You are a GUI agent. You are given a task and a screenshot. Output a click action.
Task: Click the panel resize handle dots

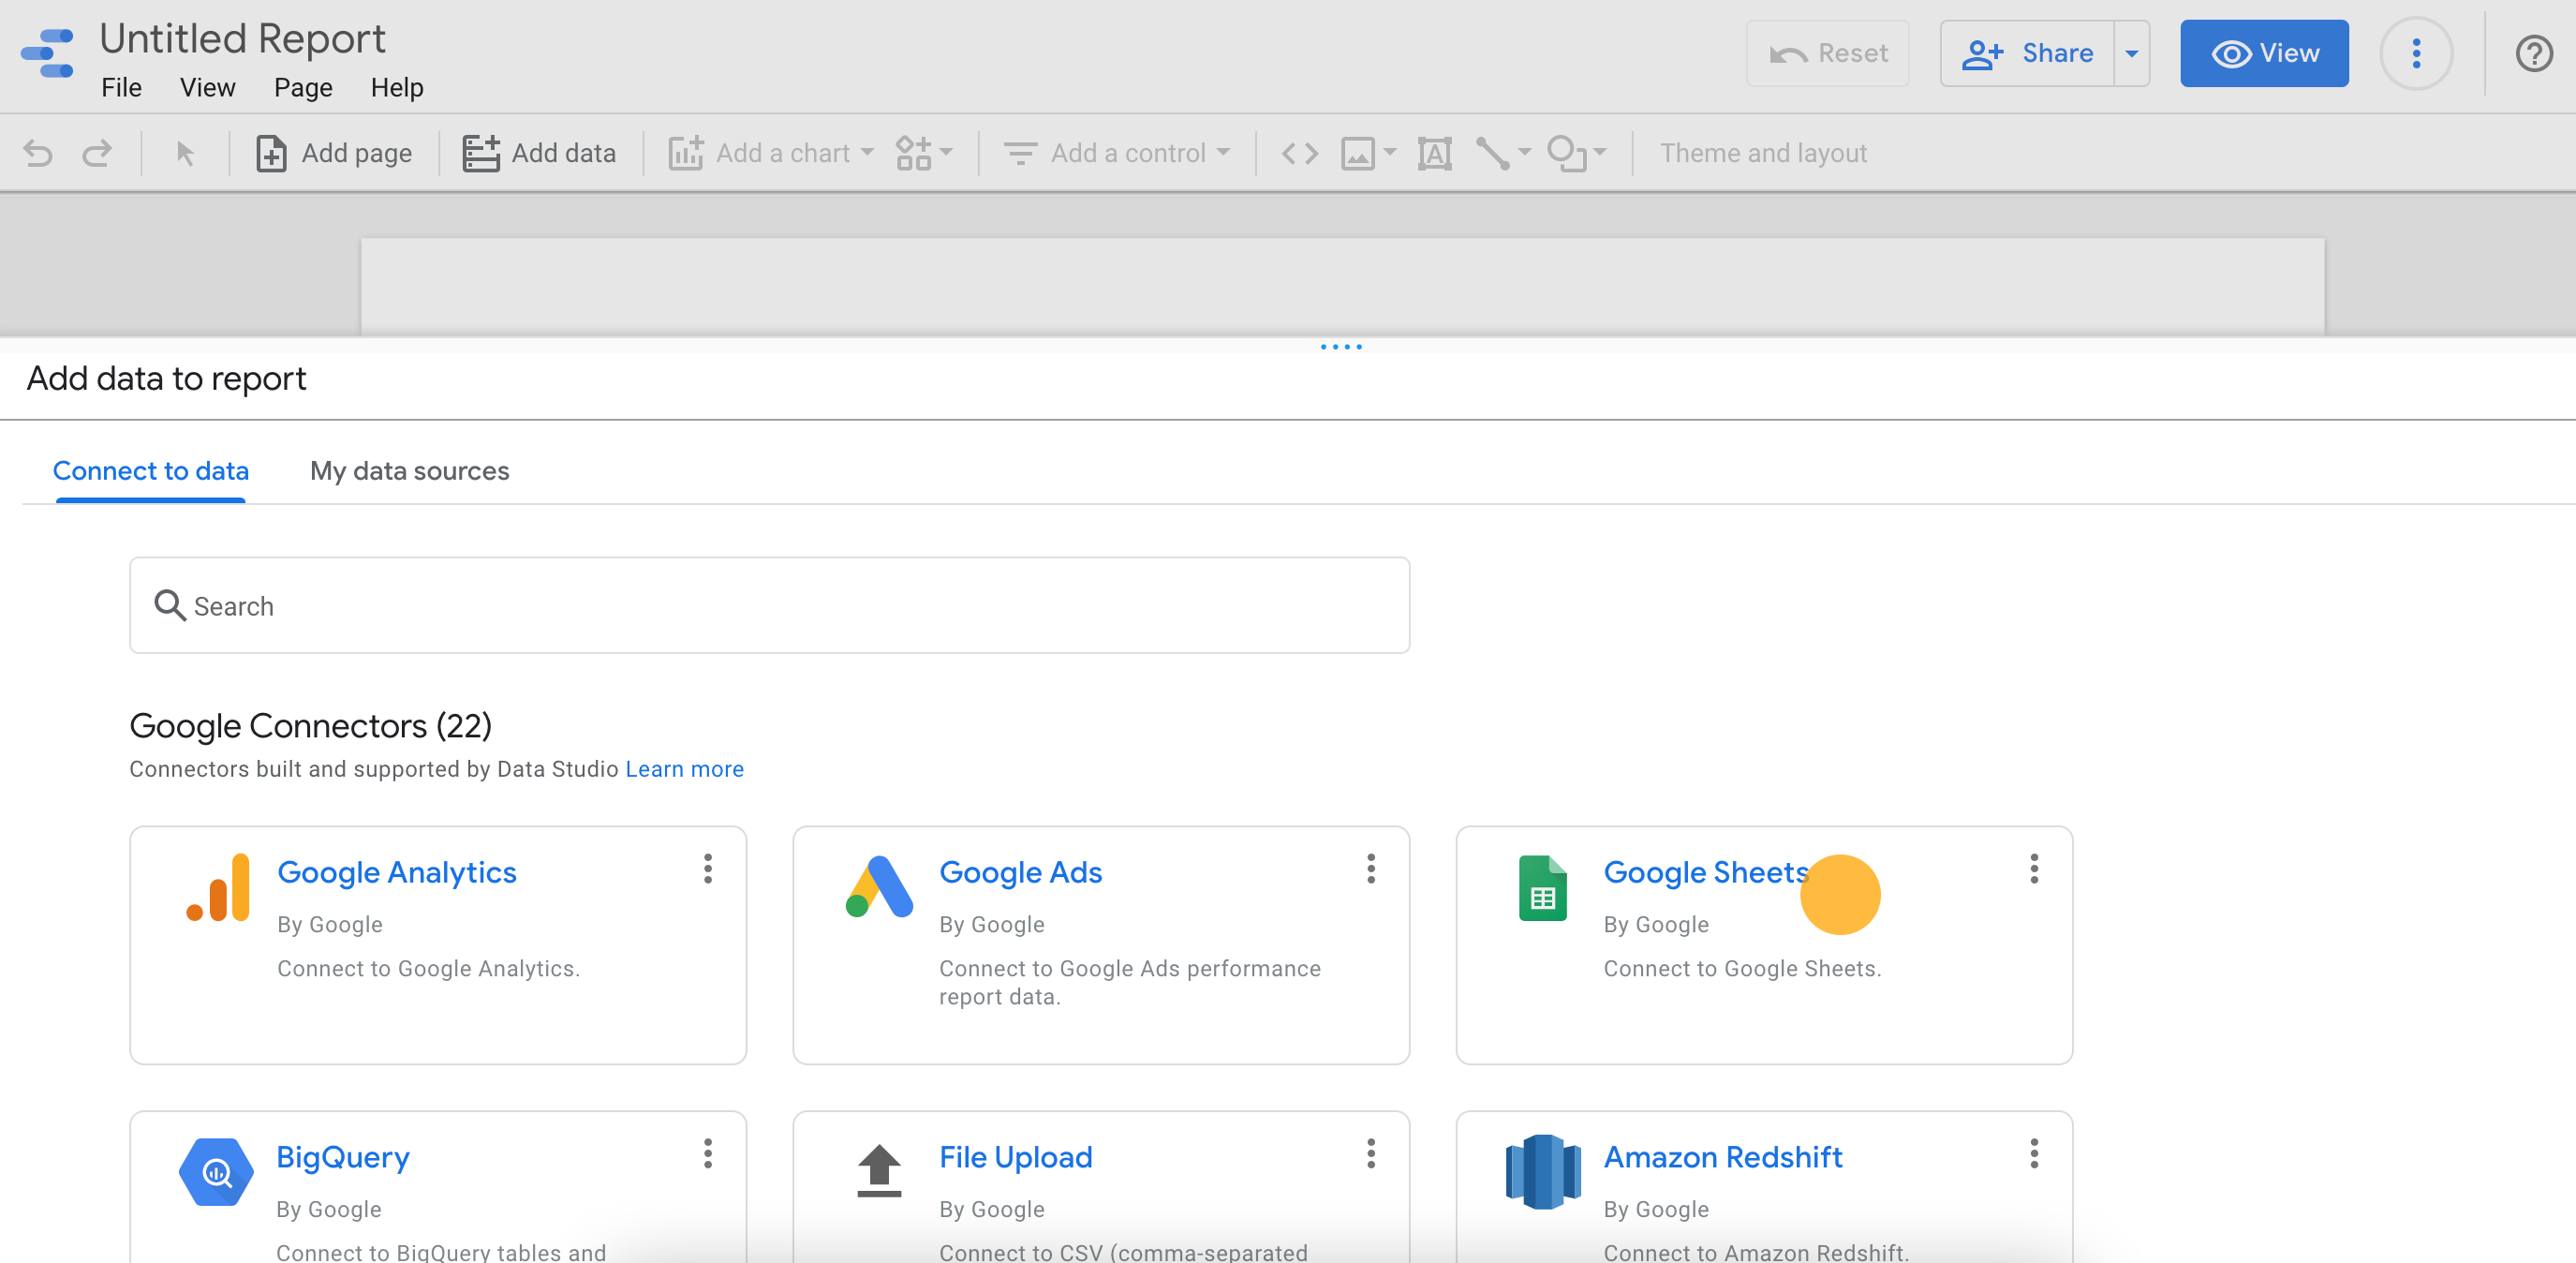(1341, 347)
